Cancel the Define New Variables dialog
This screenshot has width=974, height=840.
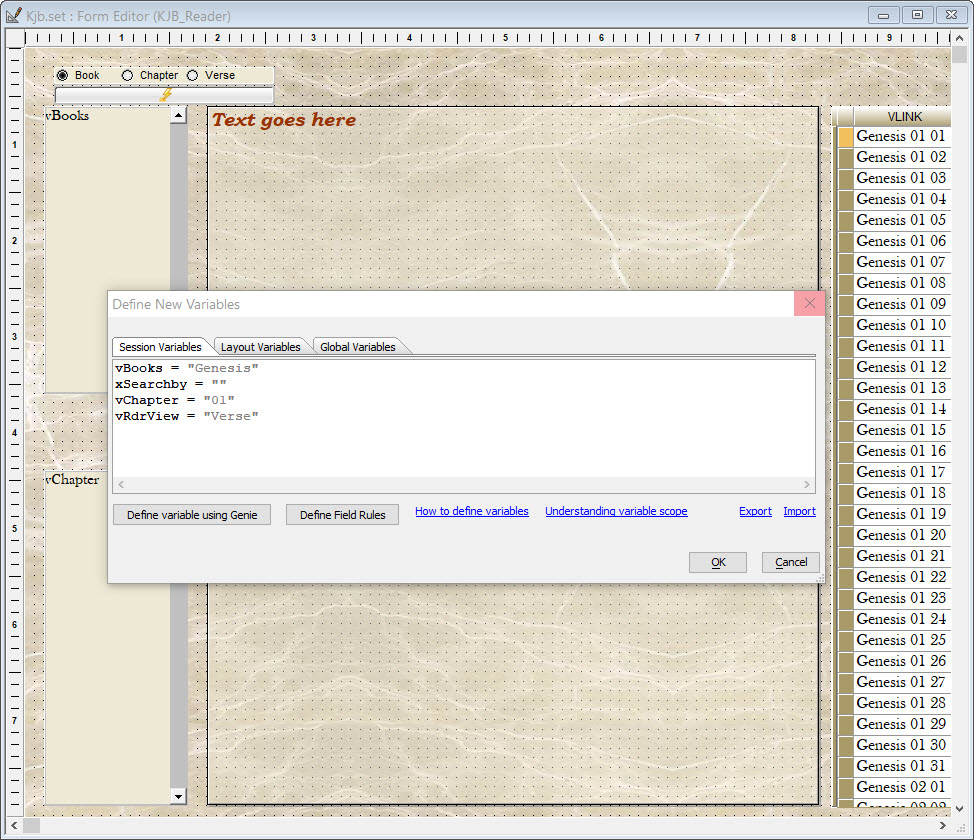(x=790, y=562)
